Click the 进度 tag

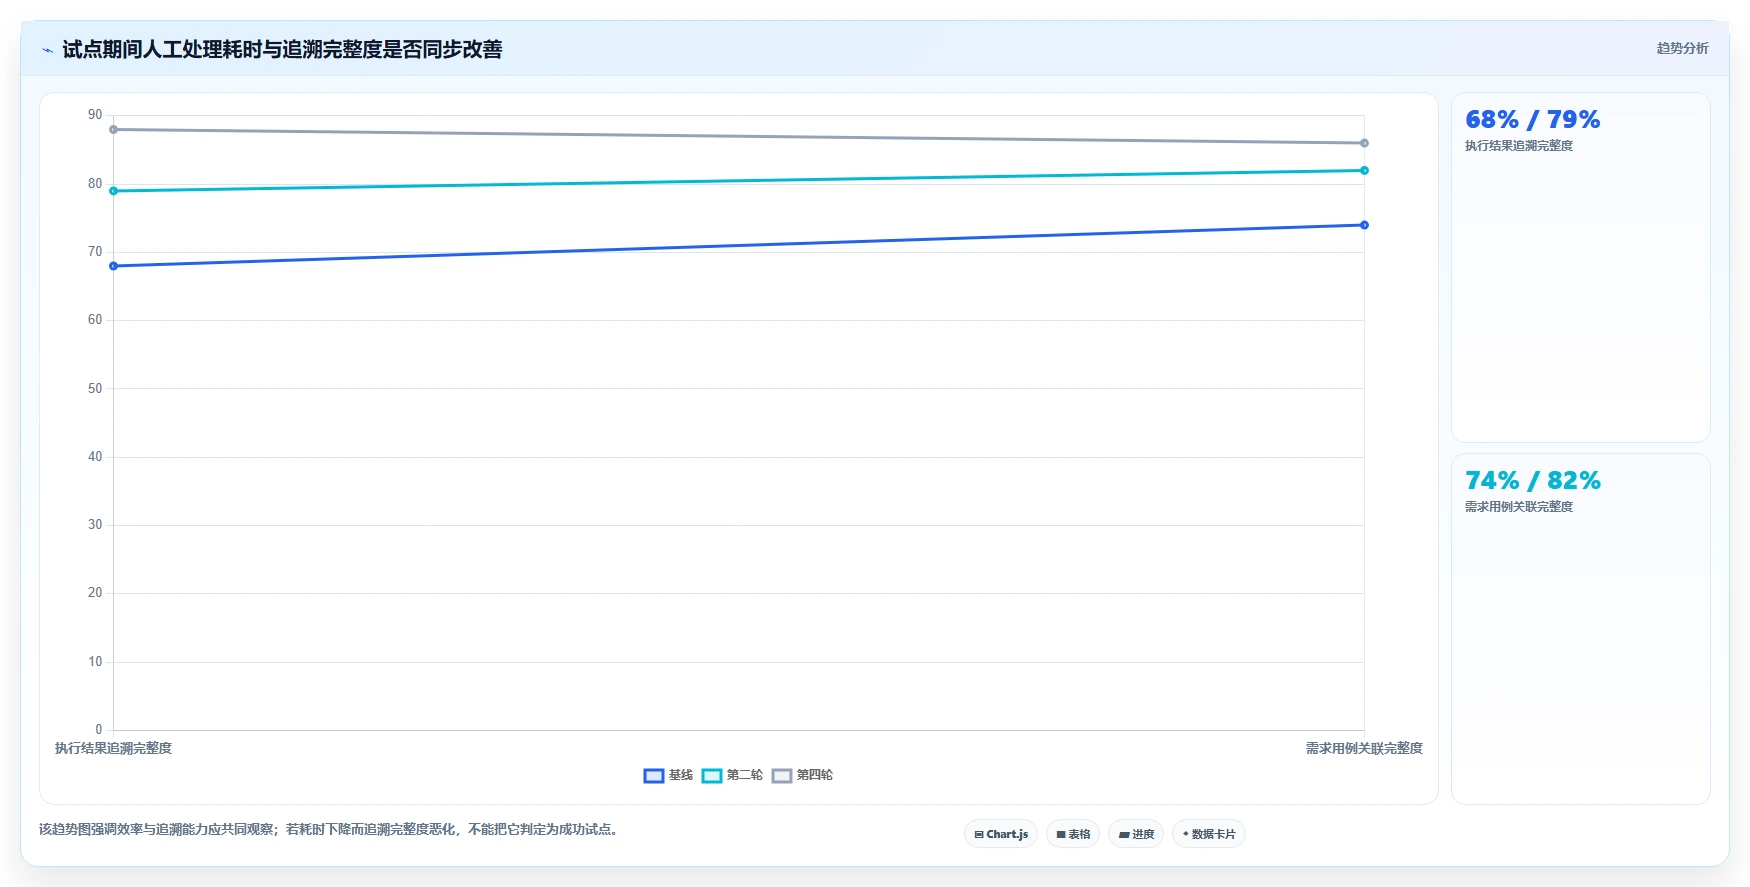pyautogui.click(x=1136, y=834)
